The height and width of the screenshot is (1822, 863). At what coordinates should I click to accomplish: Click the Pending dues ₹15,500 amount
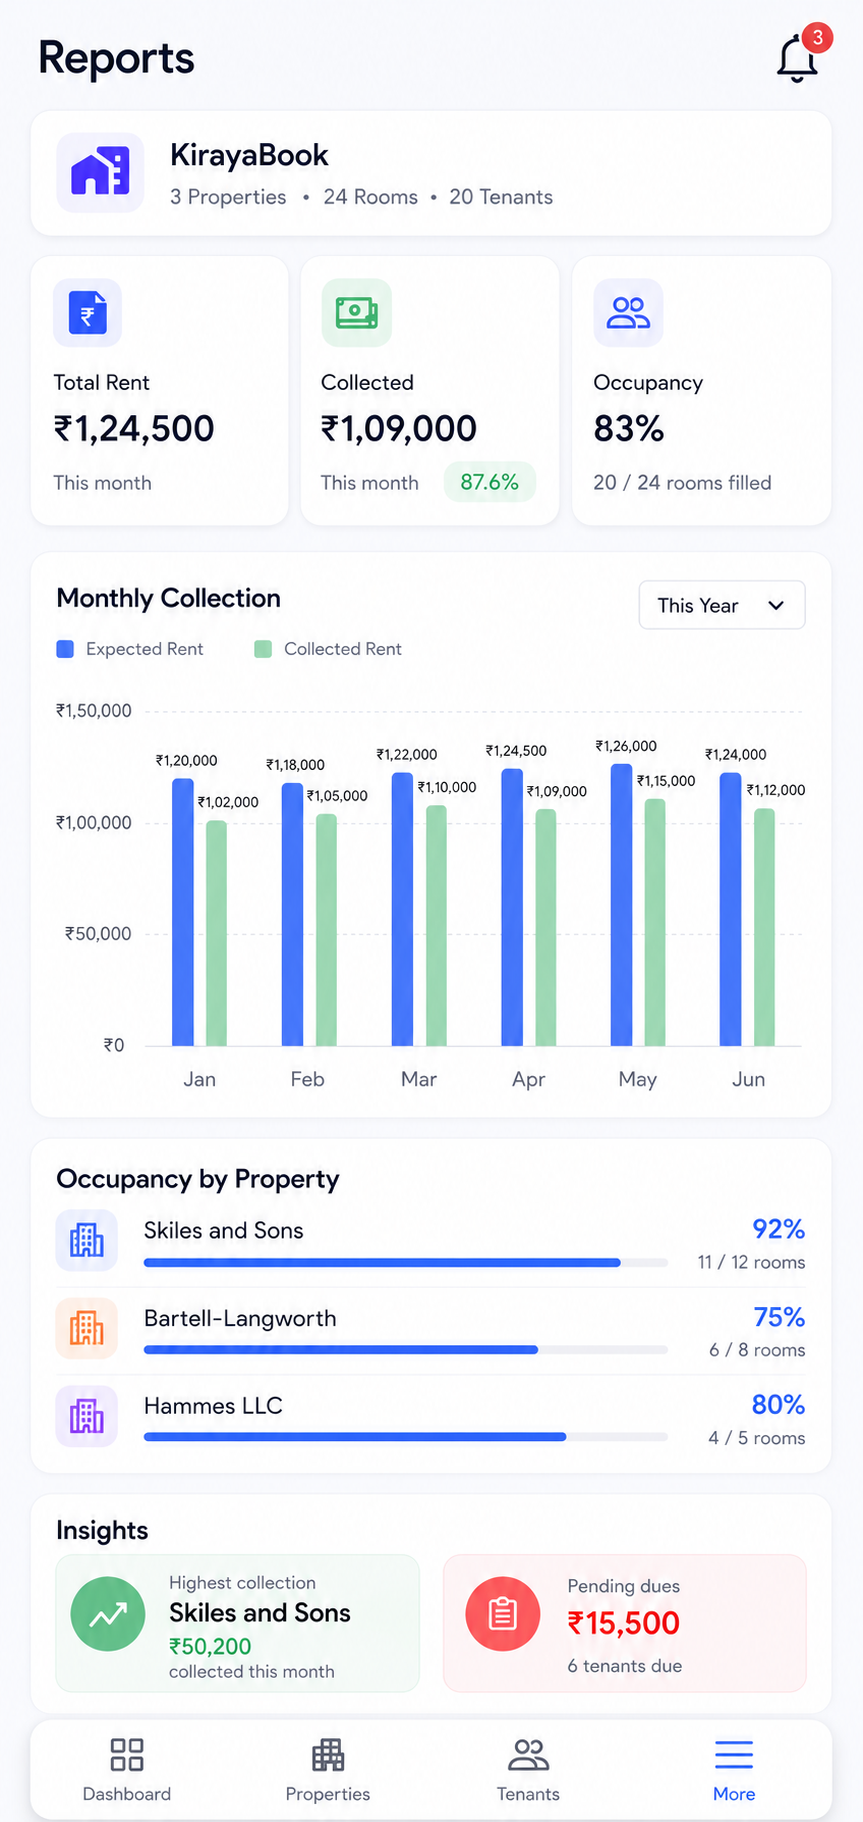[624, 1623]
